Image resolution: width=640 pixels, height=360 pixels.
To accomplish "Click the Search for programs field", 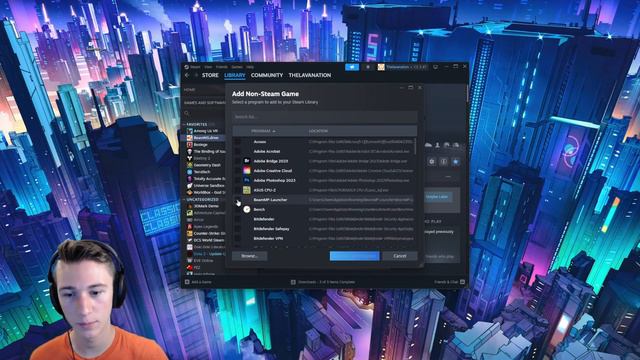I will tap(325, 117).
